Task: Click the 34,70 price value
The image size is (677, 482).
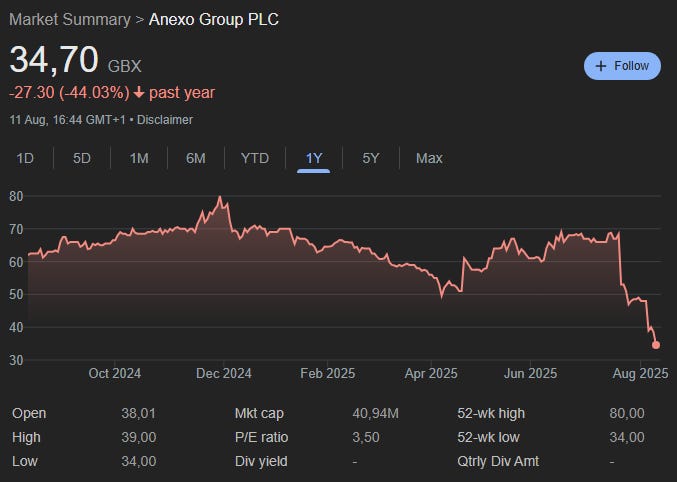Action: (x=54, y=60)
